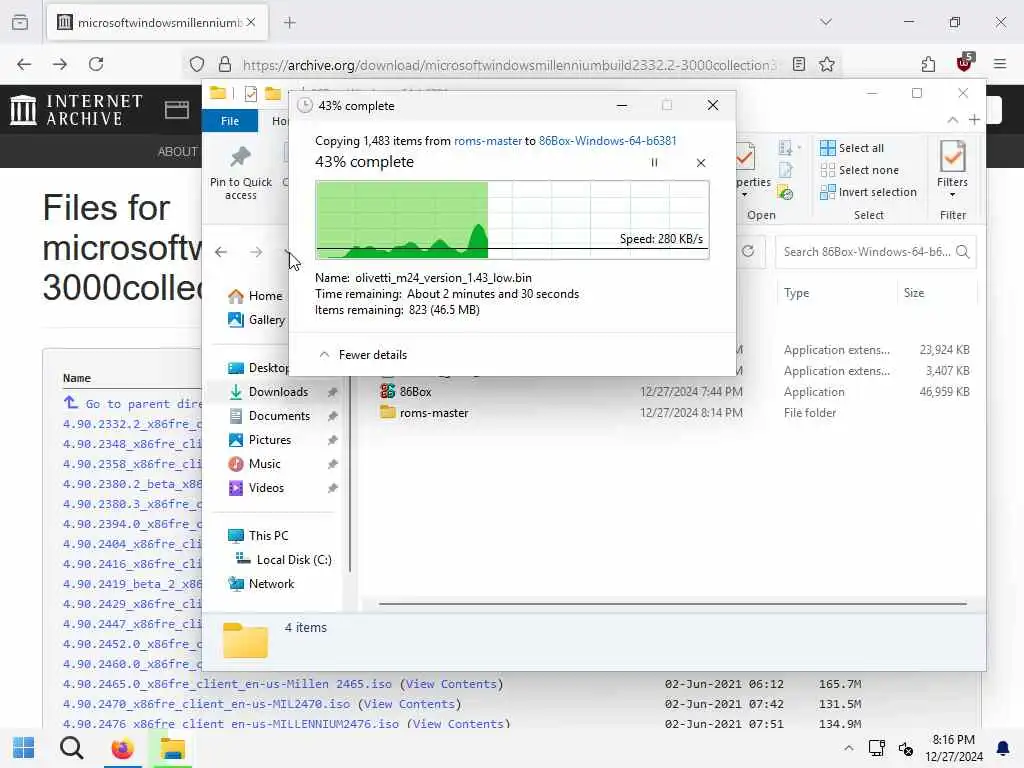
Task: Close the microsoftwindowsmillennium tab
Action: coord(251,22)
